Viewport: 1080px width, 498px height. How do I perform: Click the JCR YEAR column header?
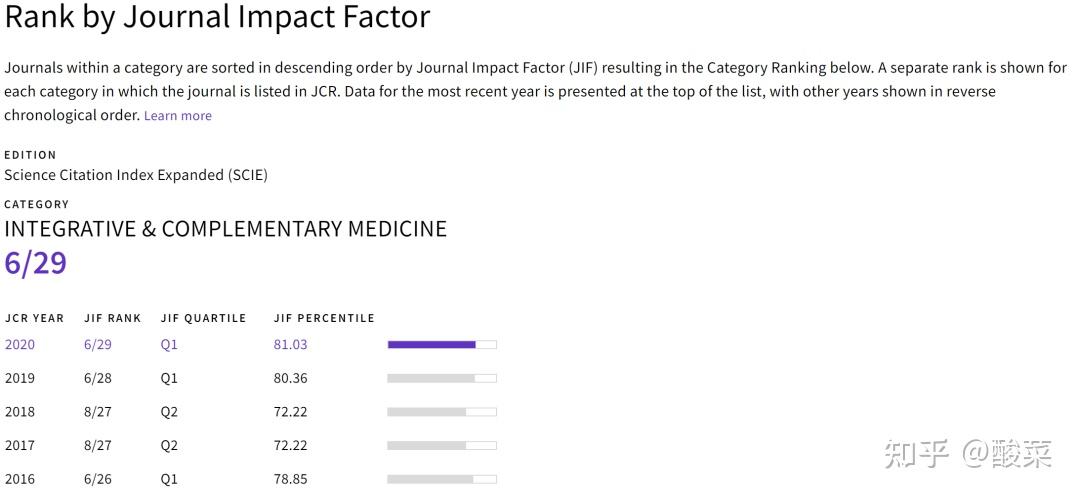tap(34, 318)
